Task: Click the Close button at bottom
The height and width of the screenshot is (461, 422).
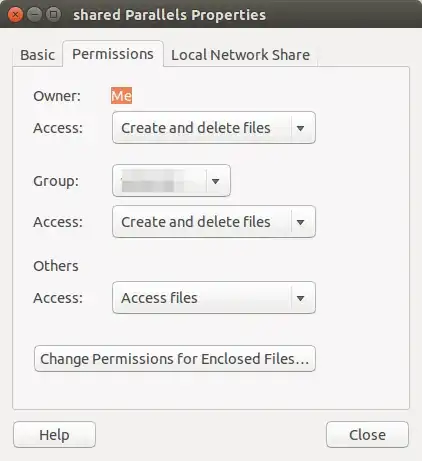Action: click(x=367, y=435)
